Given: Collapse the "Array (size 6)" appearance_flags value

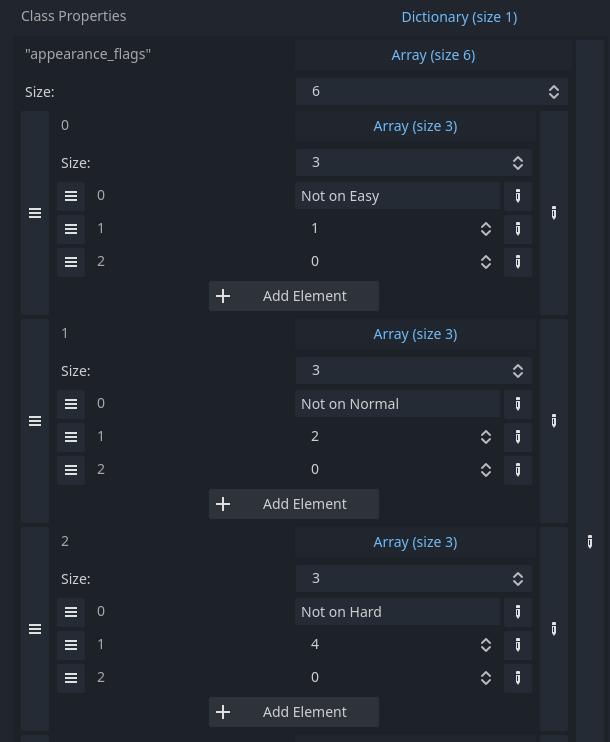Looking at the screenshot, I should pos(433,55).
